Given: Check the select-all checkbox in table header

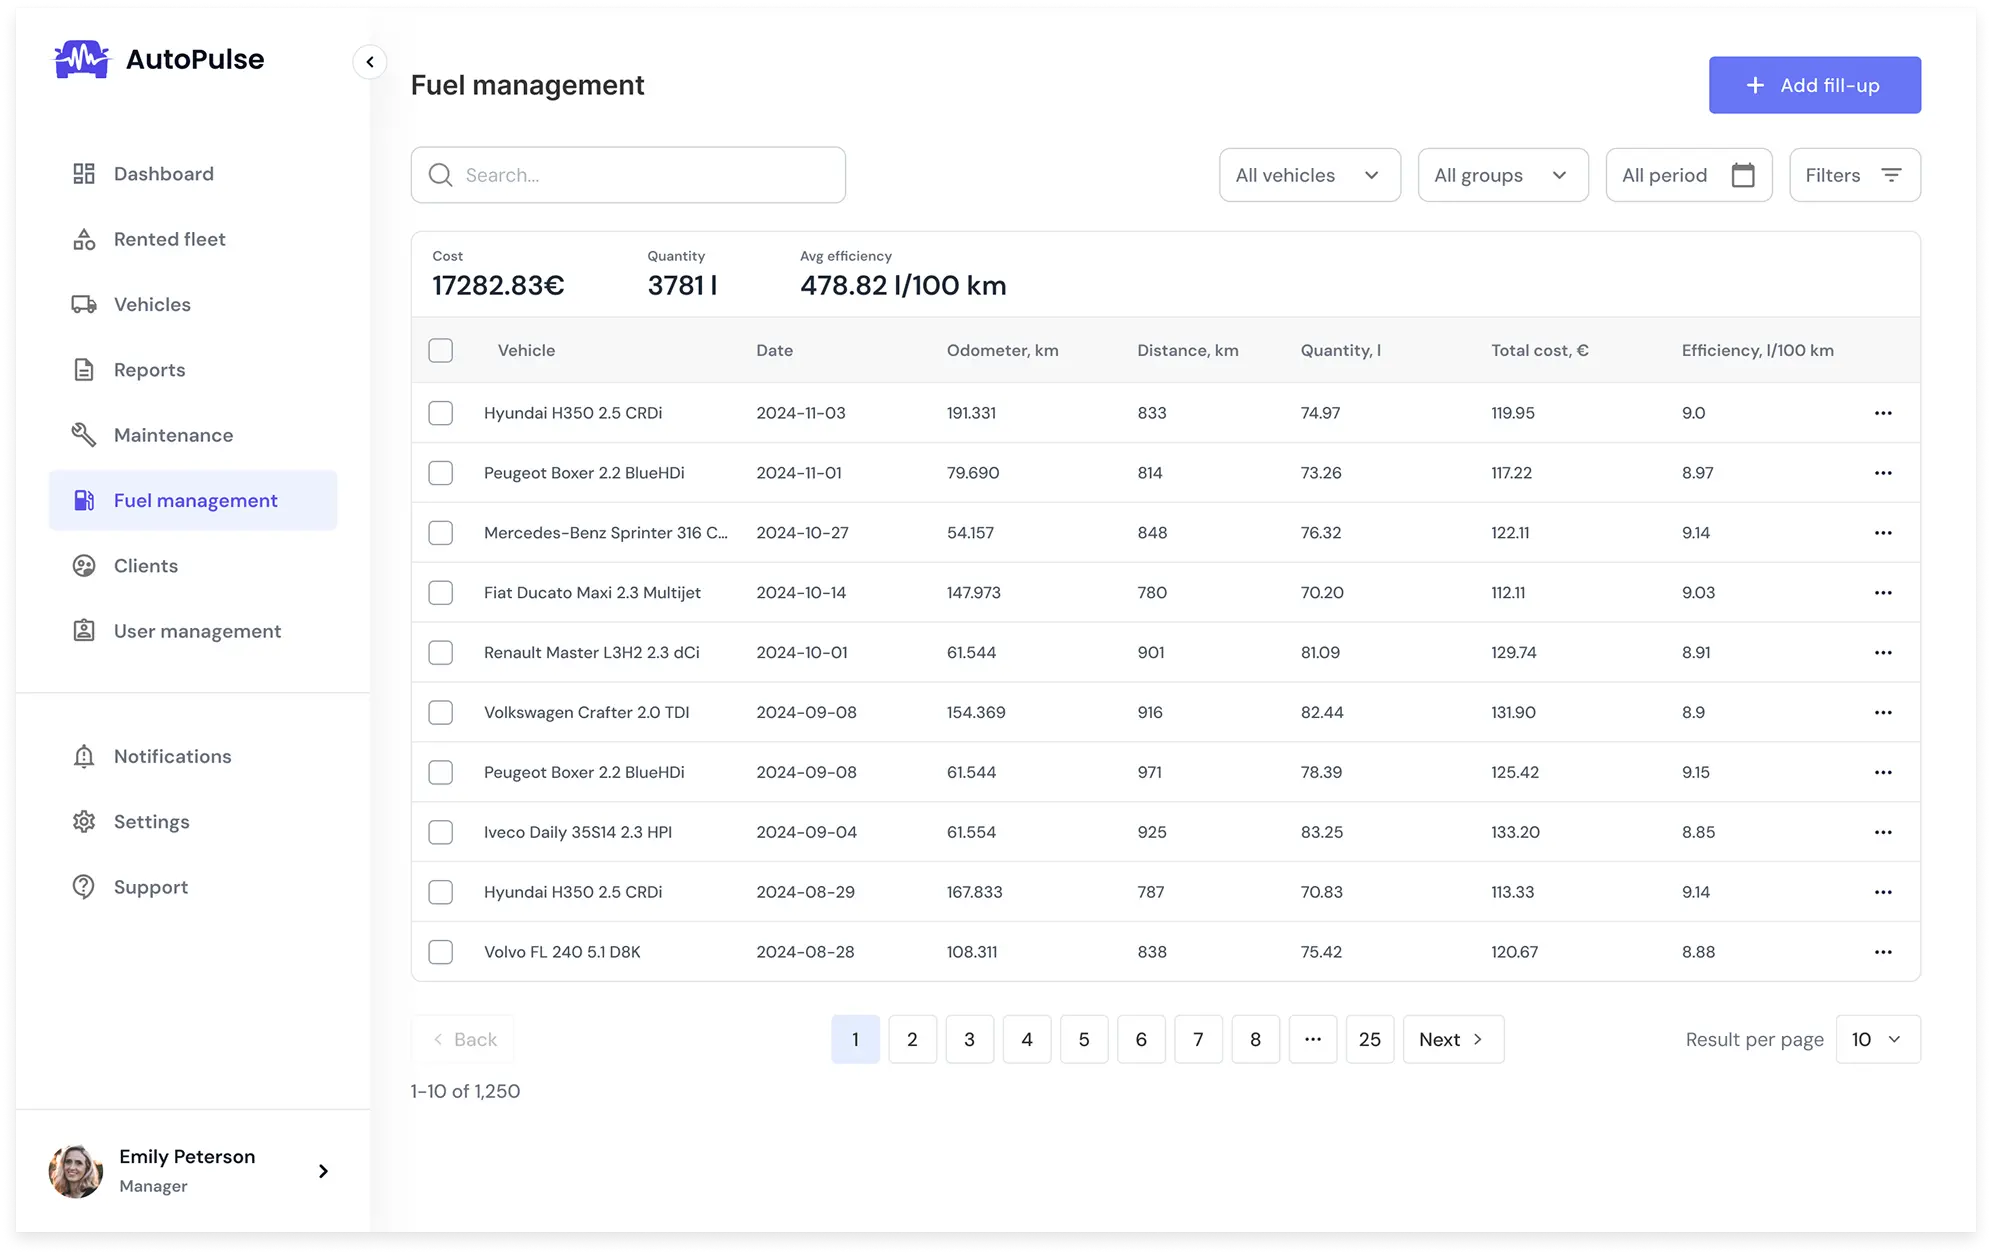Looking at the screenshot, I should click(x=440, y=350).
